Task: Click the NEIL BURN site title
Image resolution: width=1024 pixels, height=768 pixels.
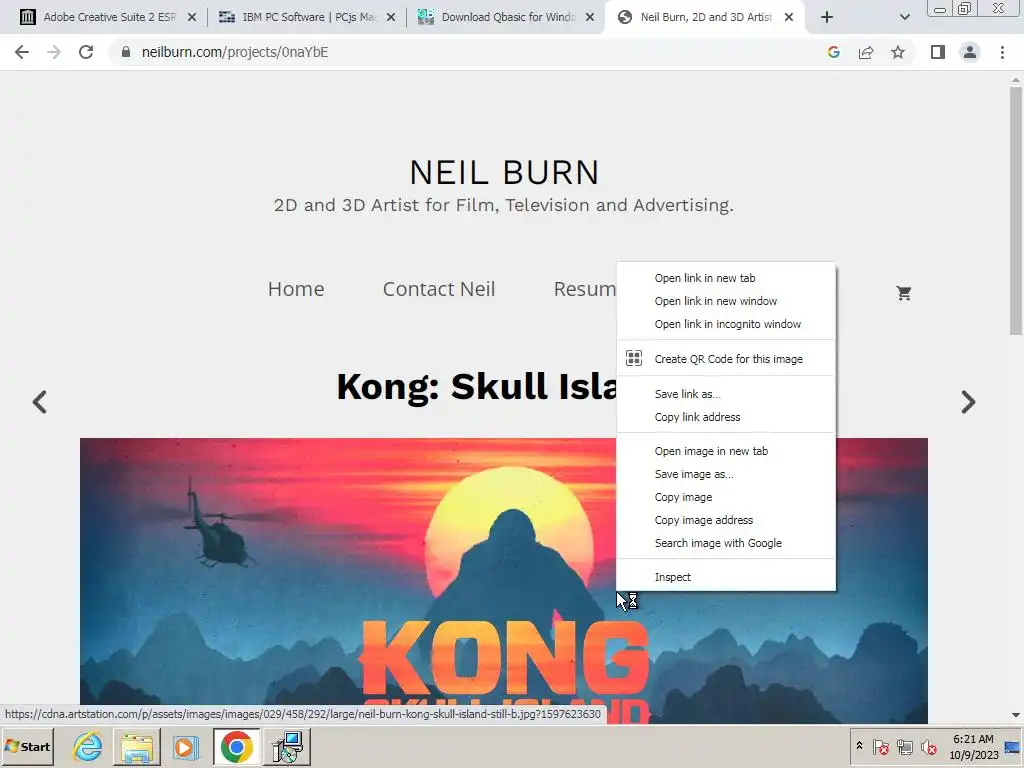Action: [x=504, y=173]
